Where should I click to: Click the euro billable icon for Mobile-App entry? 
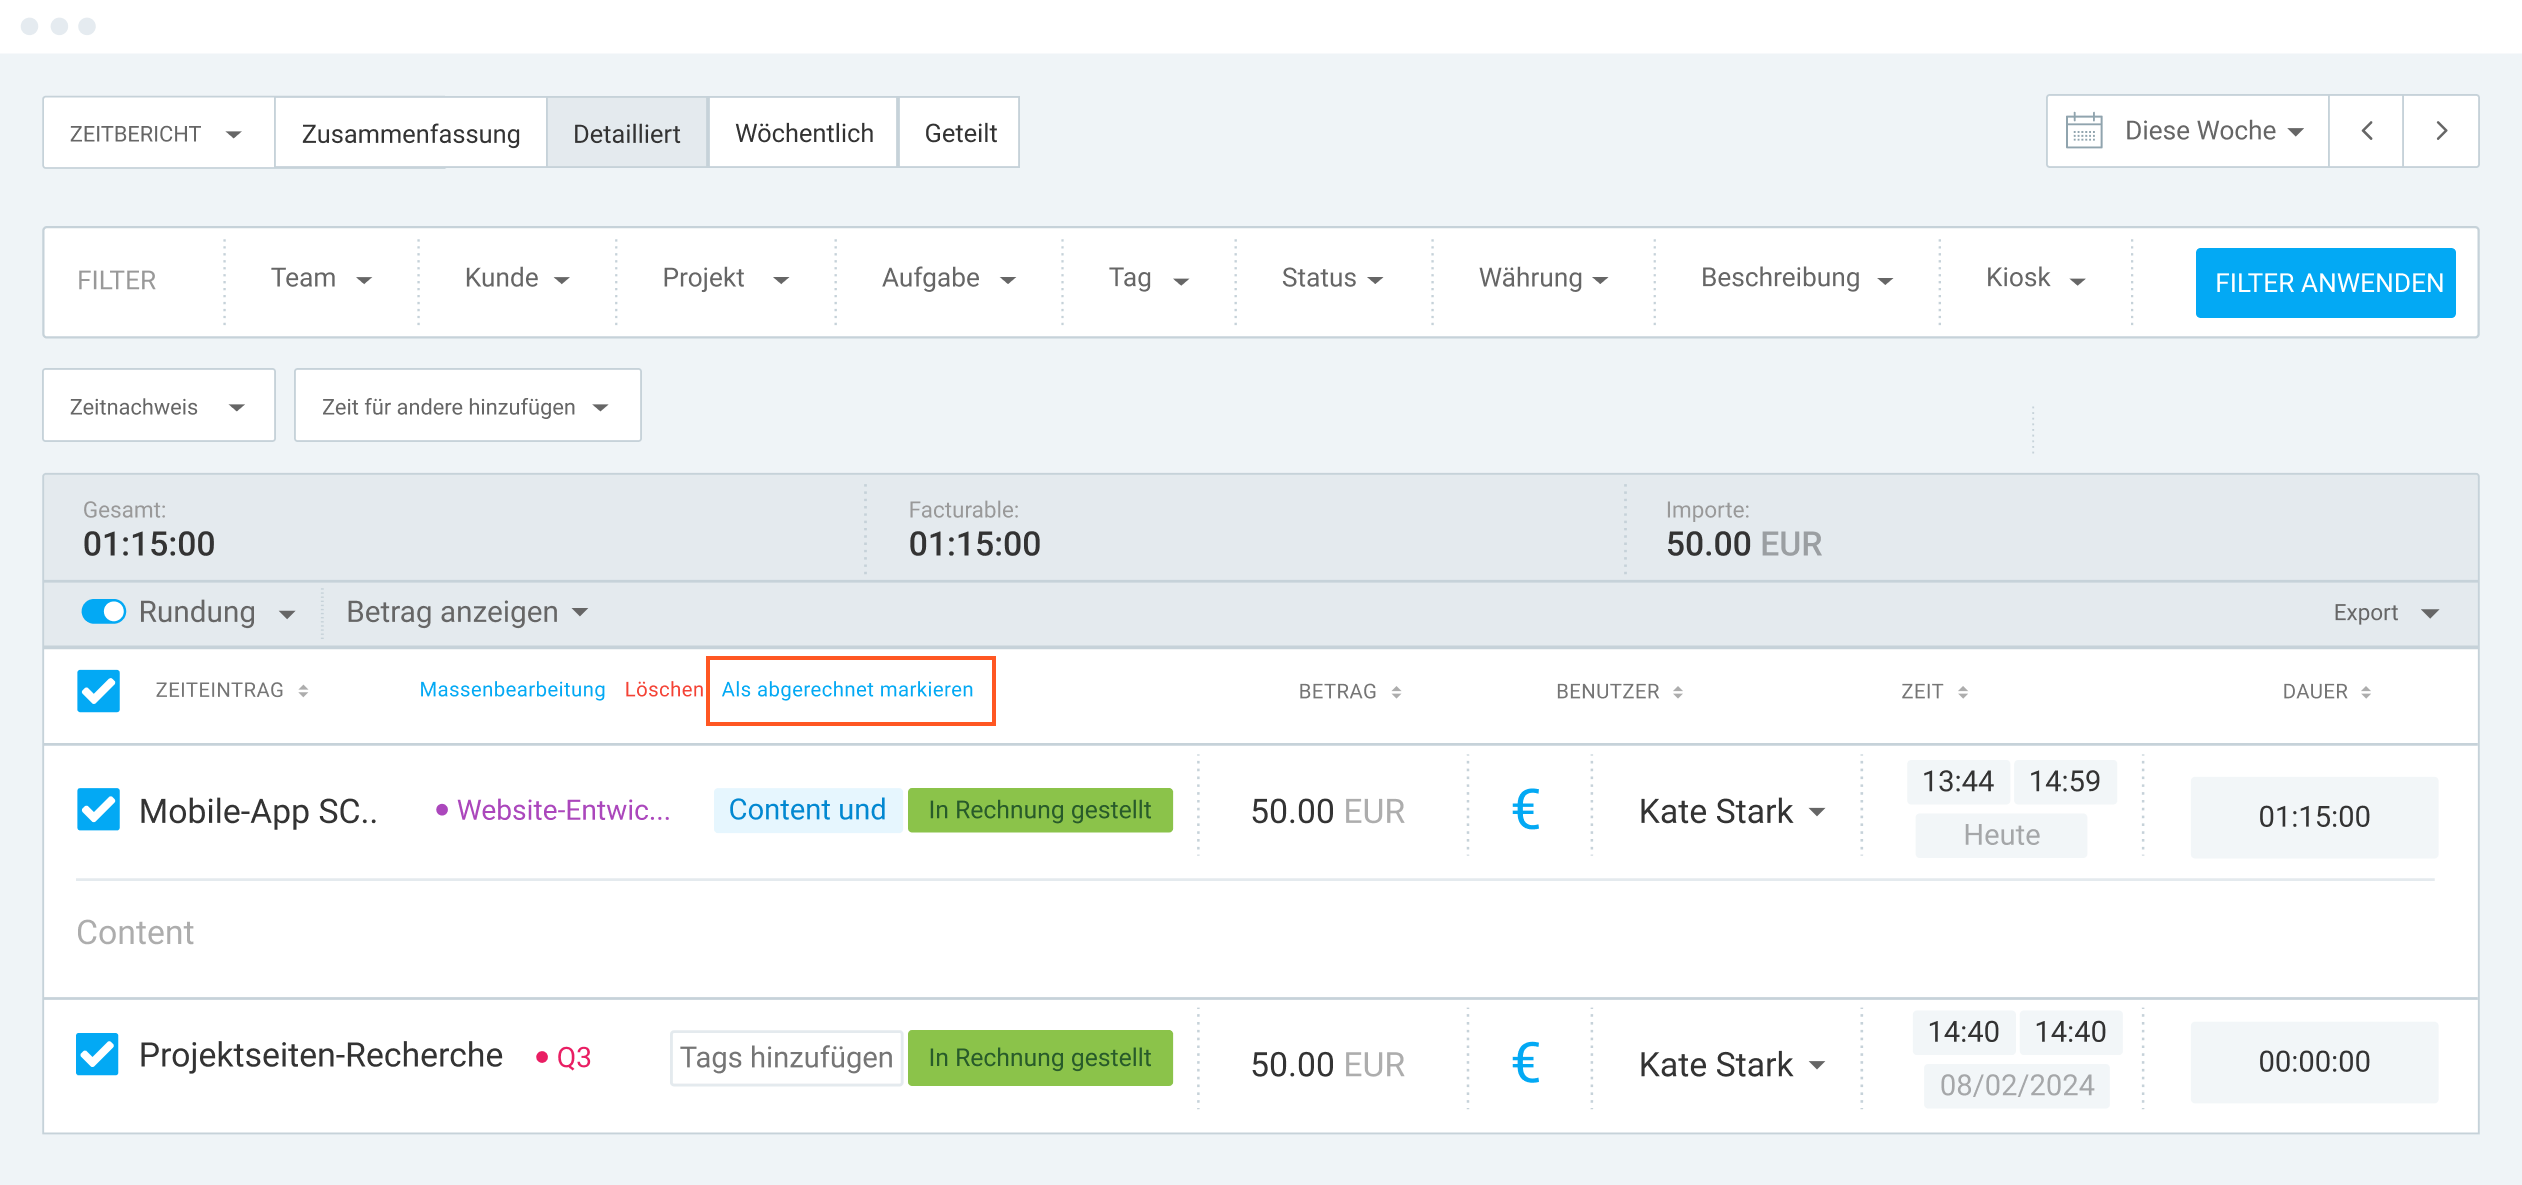click(1525, 810)
